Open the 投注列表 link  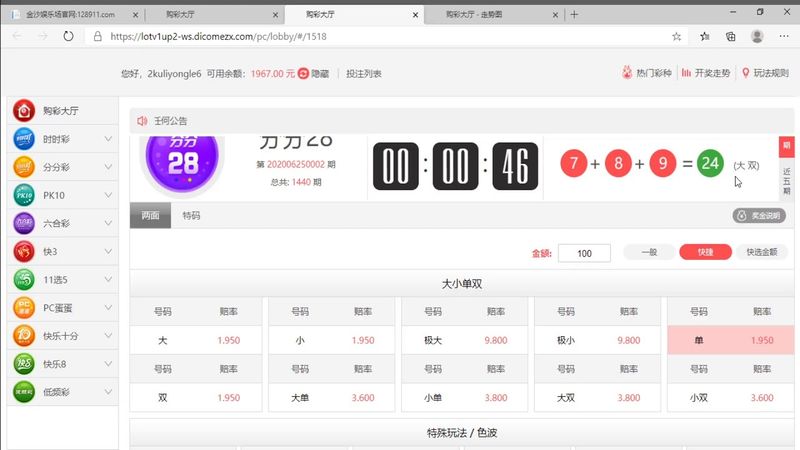(x=364, y=73)
